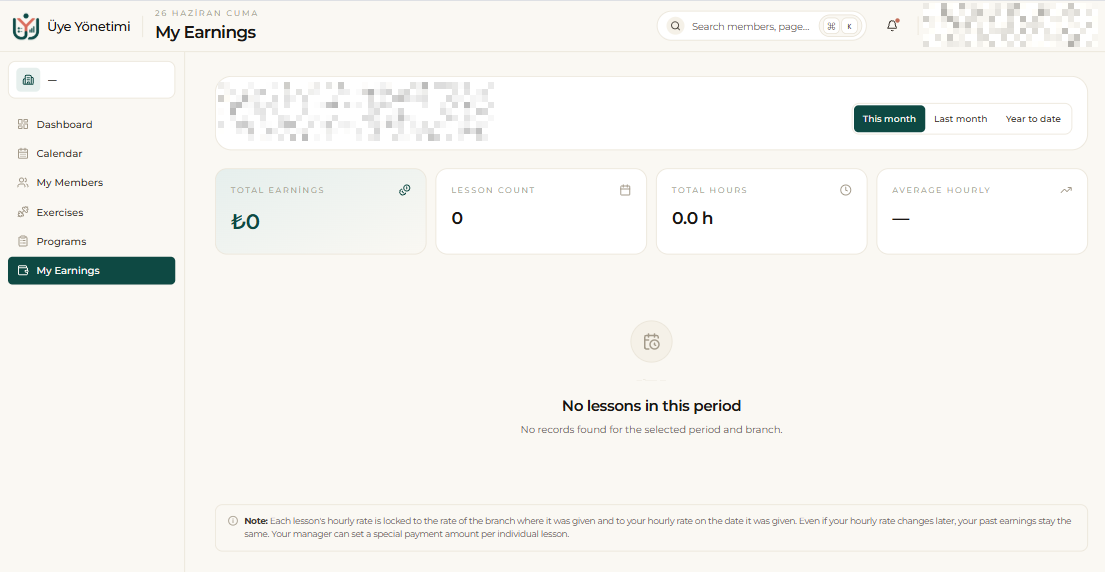Click the Average Hourly card
The image size is (1105, 572).
(x=982, y=211)
